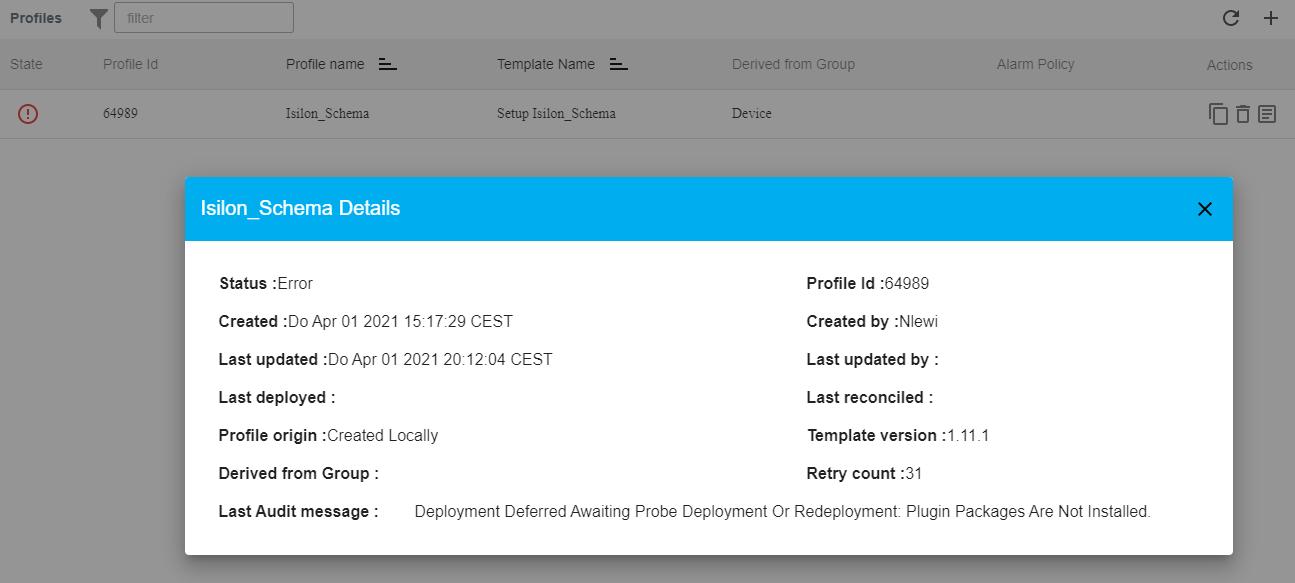Viewport: 1295px width, 583px height.
Task: Delete the Isilon_Schema profile
Action: [1243, 114]
